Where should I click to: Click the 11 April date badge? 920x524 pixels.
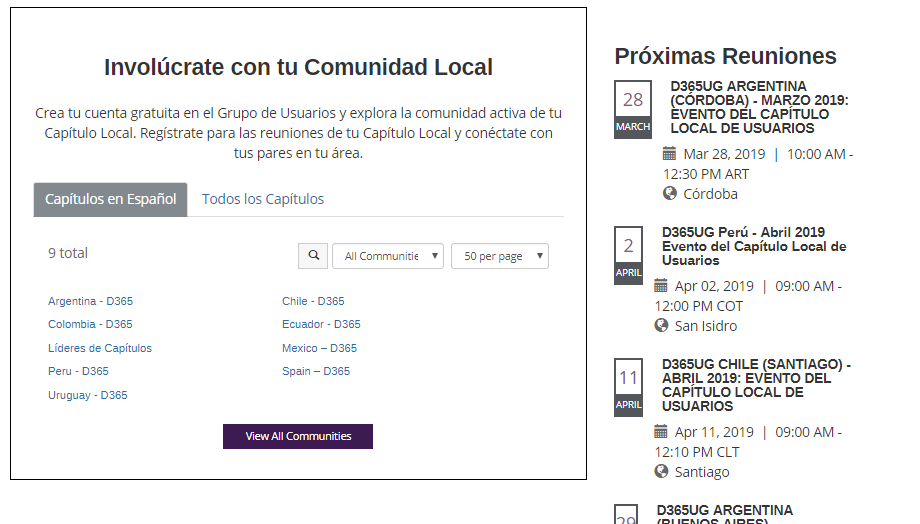pos(628,387)
